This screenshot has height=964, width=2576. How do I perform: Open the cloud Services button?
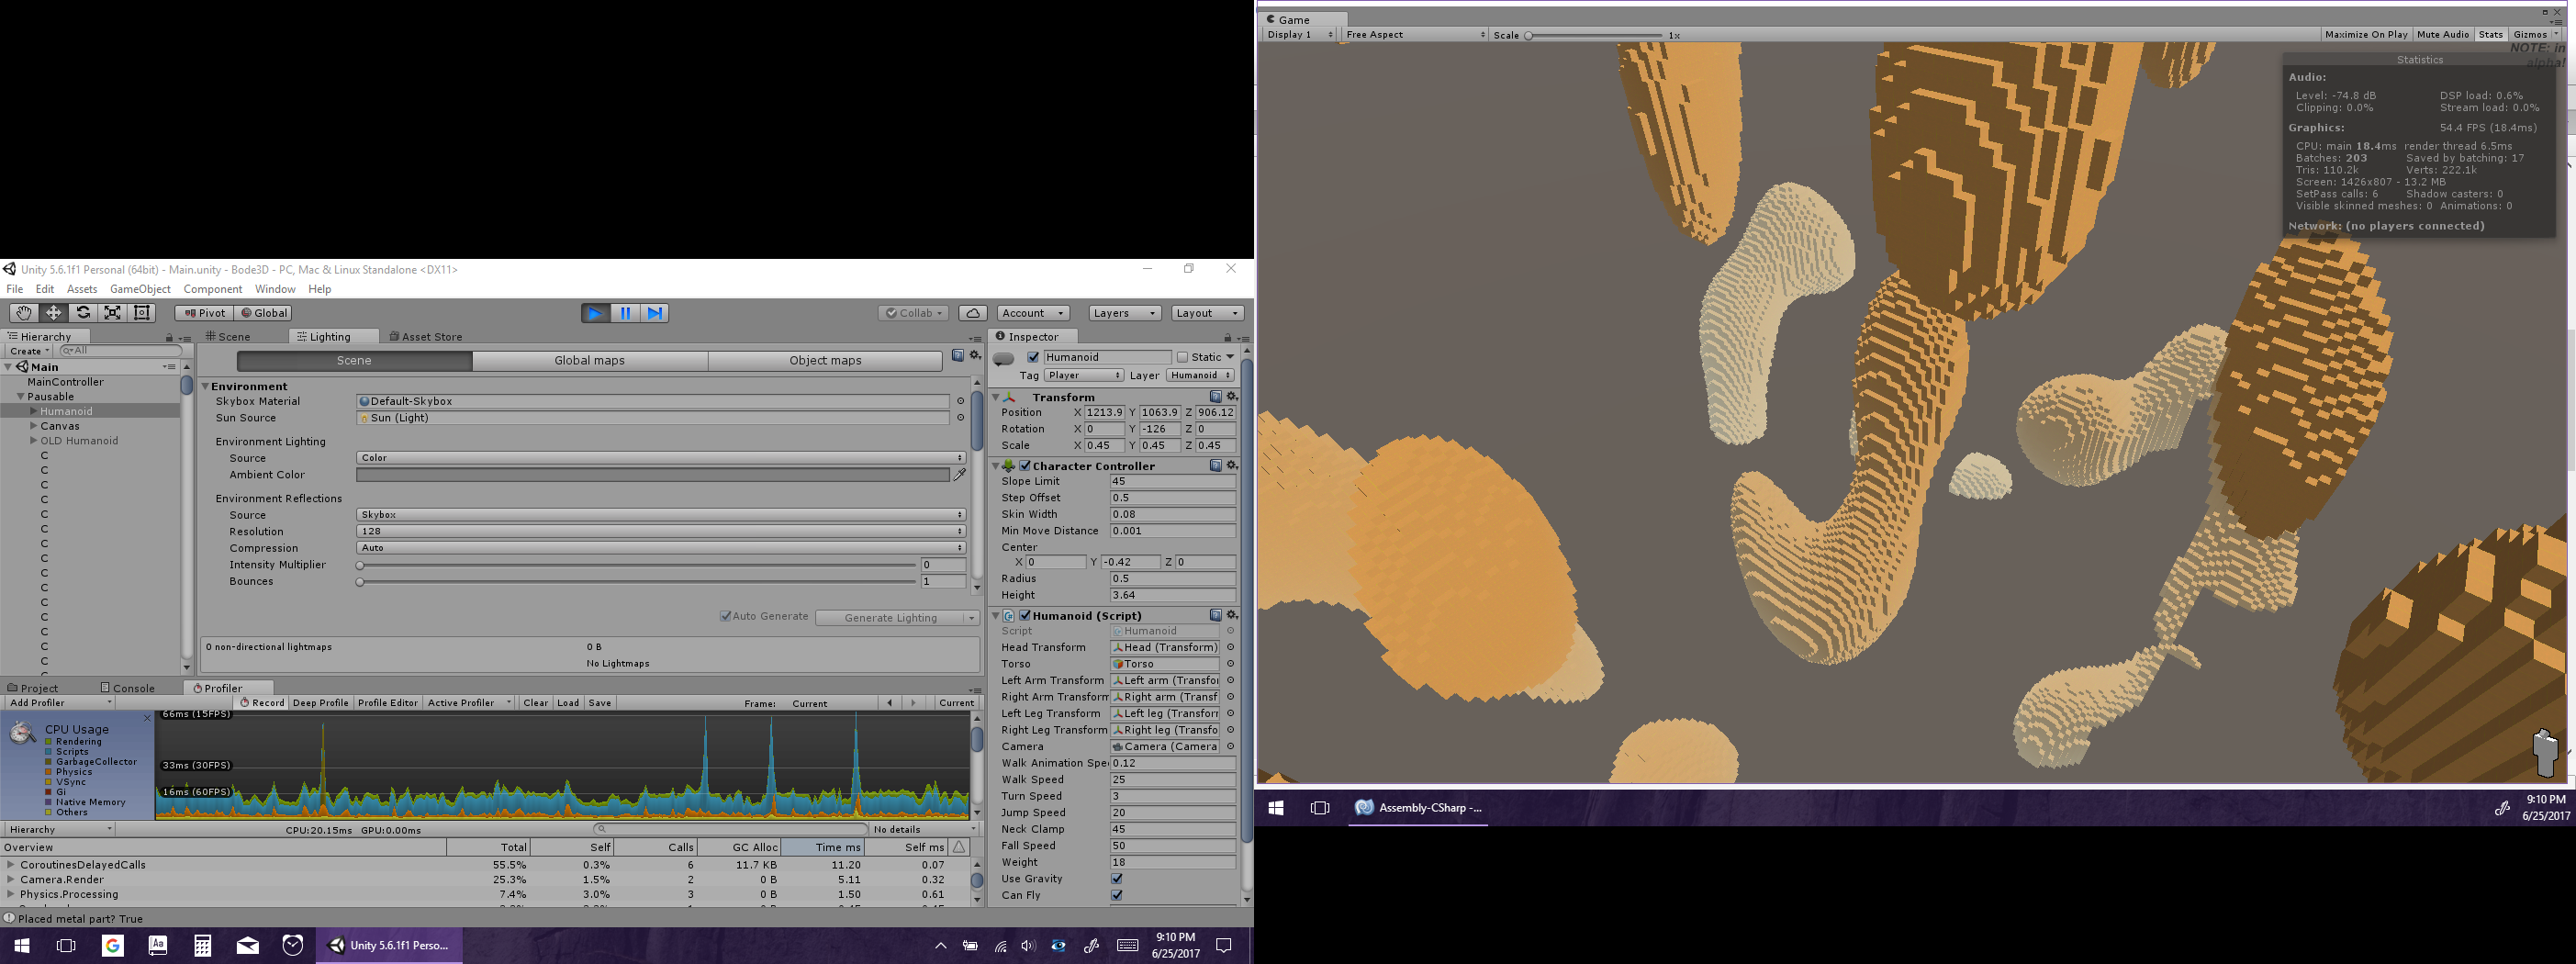pos(972,313)
